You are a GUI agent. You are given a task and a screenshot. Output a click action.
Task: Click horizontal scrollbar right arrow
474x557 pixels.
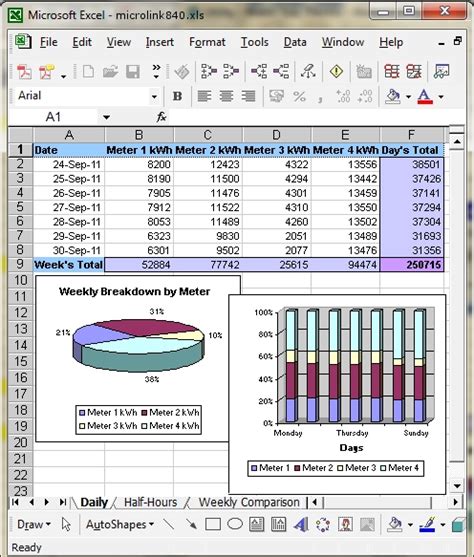click(x=455, y=502)
